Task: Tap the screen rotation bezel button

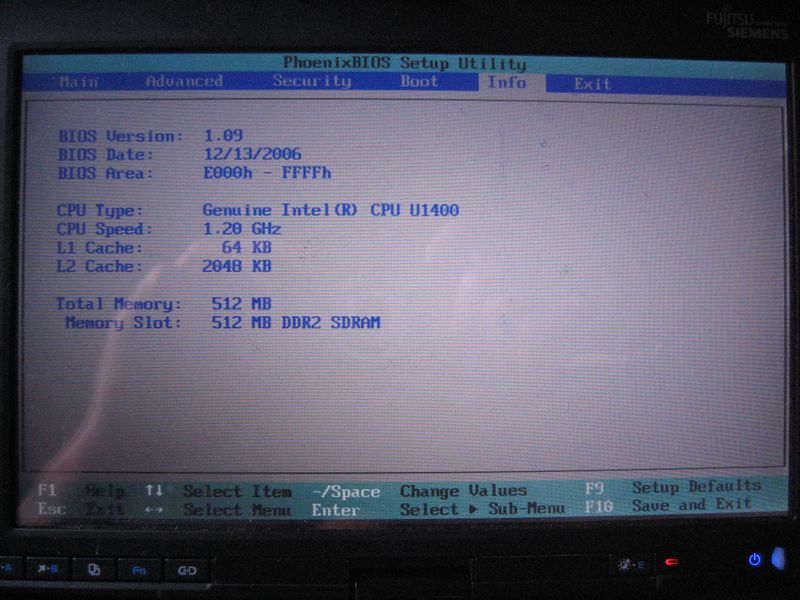Action: point(94,569)
